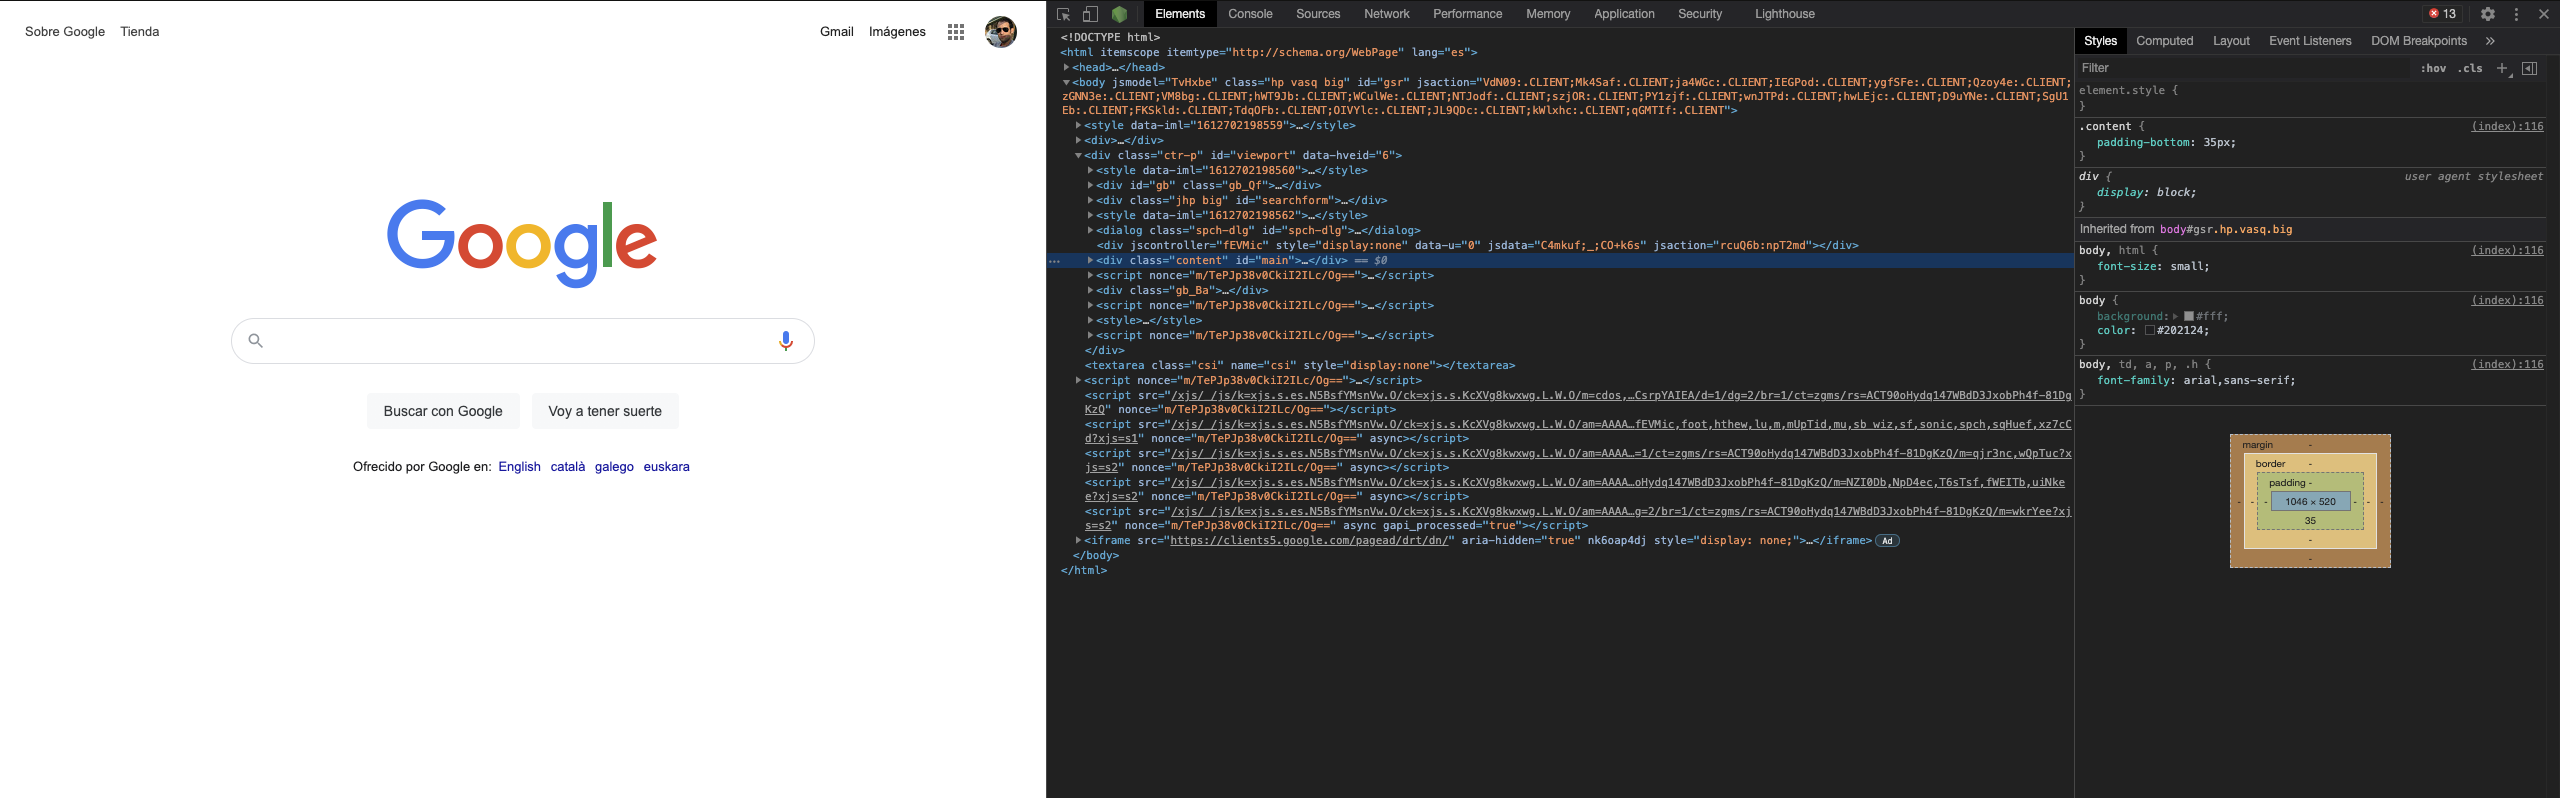Collapse the viewport div node
This screenshot has width=2560, height=798.
1078,155
